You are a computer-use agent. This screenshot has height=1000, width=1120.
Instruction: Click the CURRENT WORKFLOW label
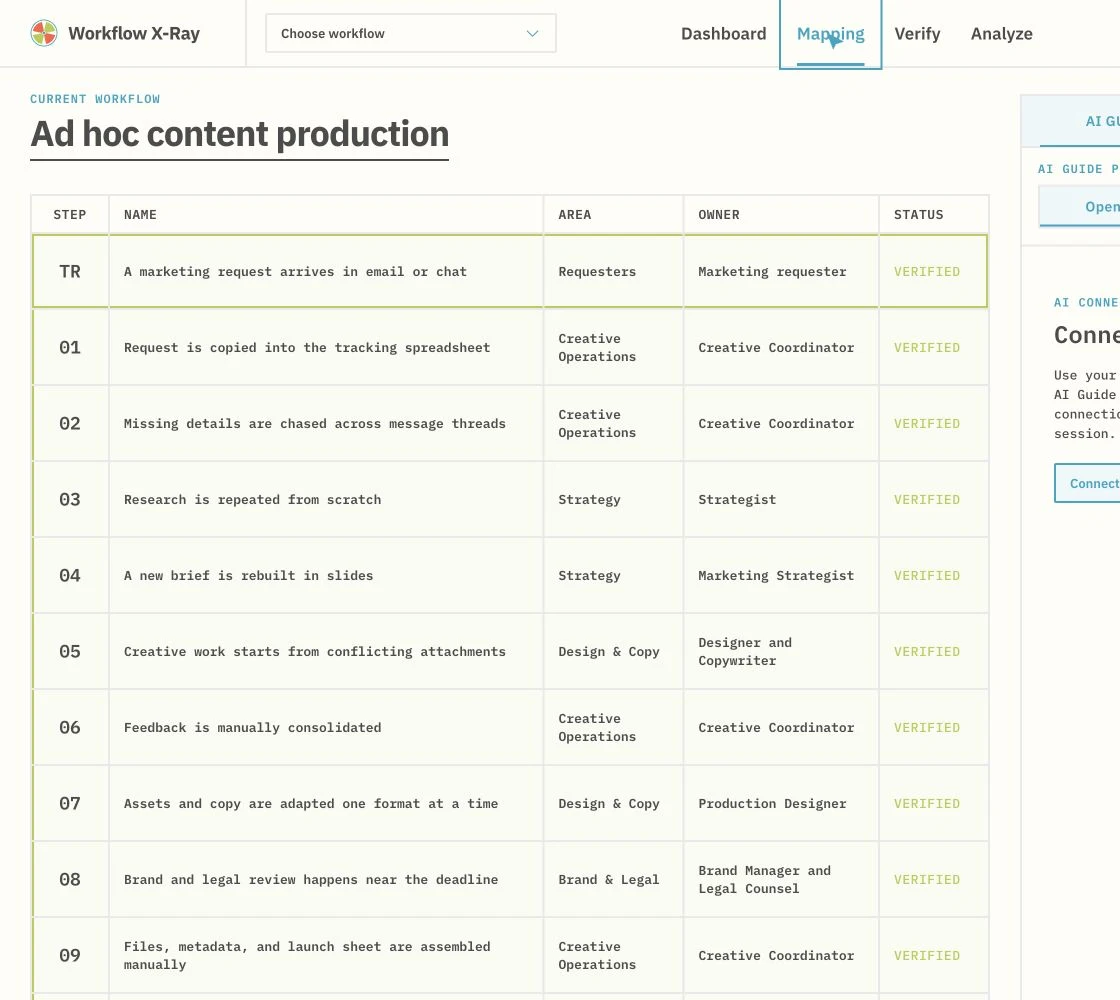95,99
